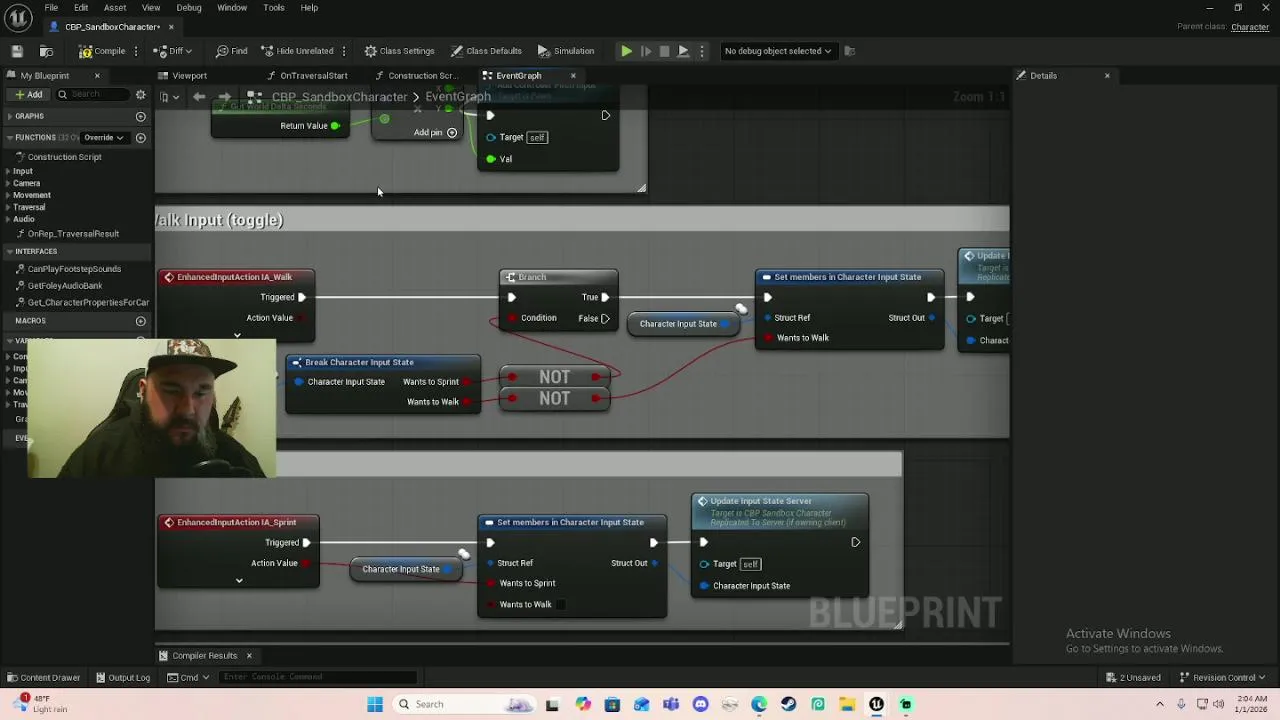Viewport: 1280px width, 720px height.
Task: Click Add in My Blueprint panel
Action: (28, 95)
